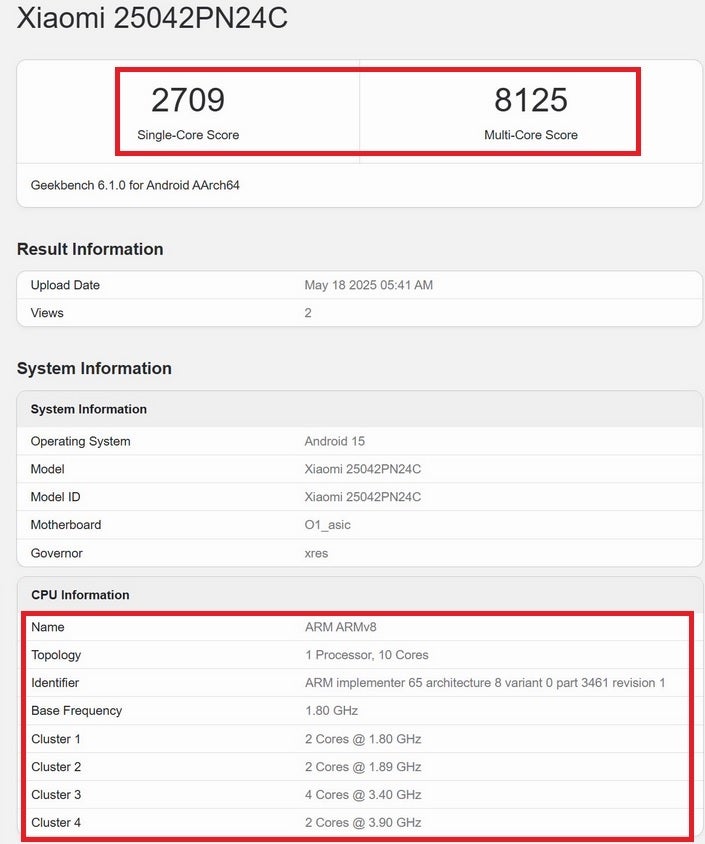This screenshot has height=844, width=705.
Task: Click the CPU name ARM ARMv8
Action: [x=340, y=627]
